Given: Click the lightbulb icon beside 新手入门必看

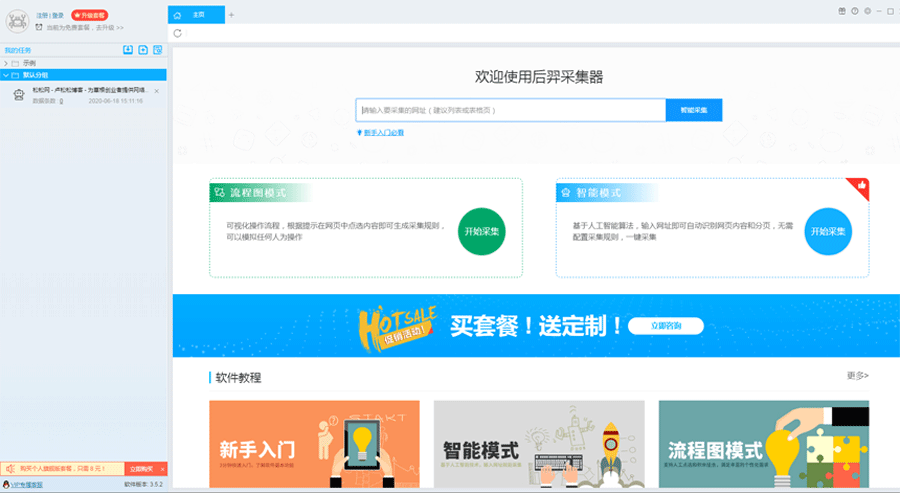Looking at the screenshot, I should pos(359,133).
